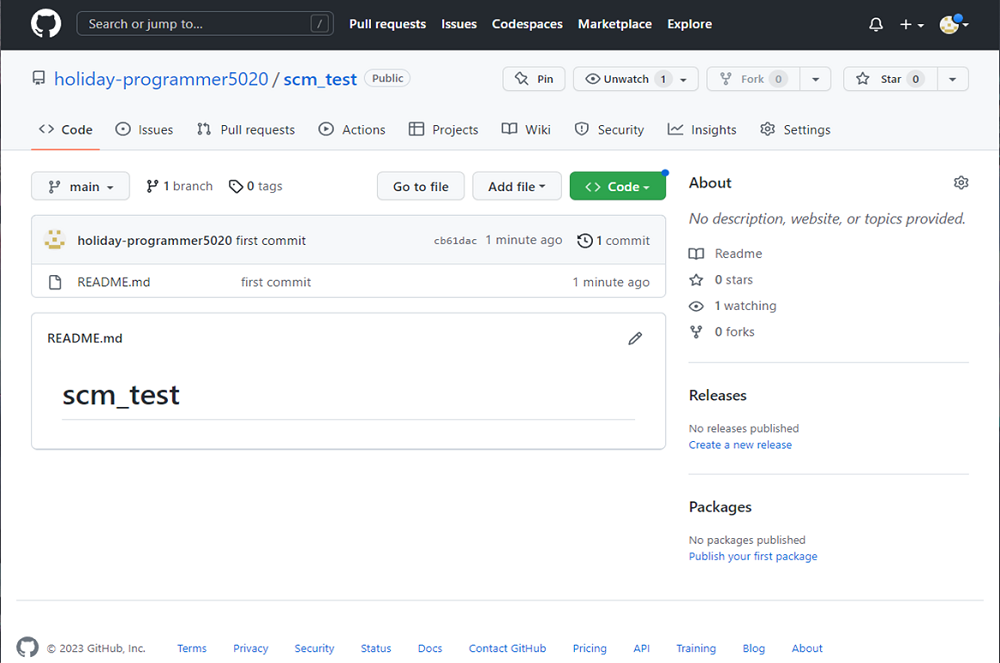Open commit author holiday-programmer5020 link
This screenshot has width=1000, height=663.
tap(154, 241)
